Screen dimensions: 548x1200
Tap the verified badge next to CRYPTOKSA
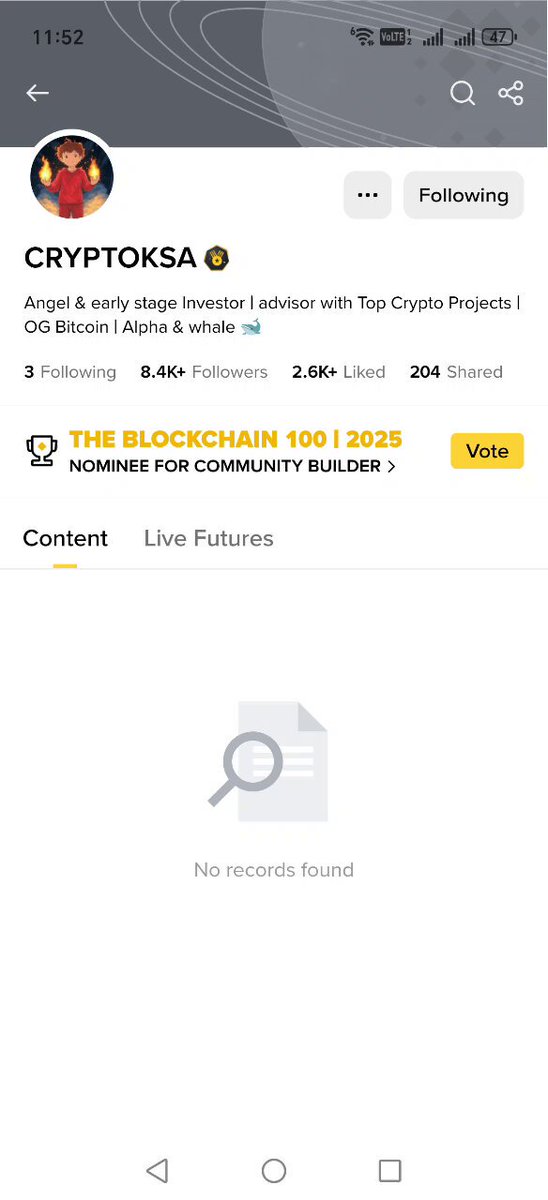point(217,258)
